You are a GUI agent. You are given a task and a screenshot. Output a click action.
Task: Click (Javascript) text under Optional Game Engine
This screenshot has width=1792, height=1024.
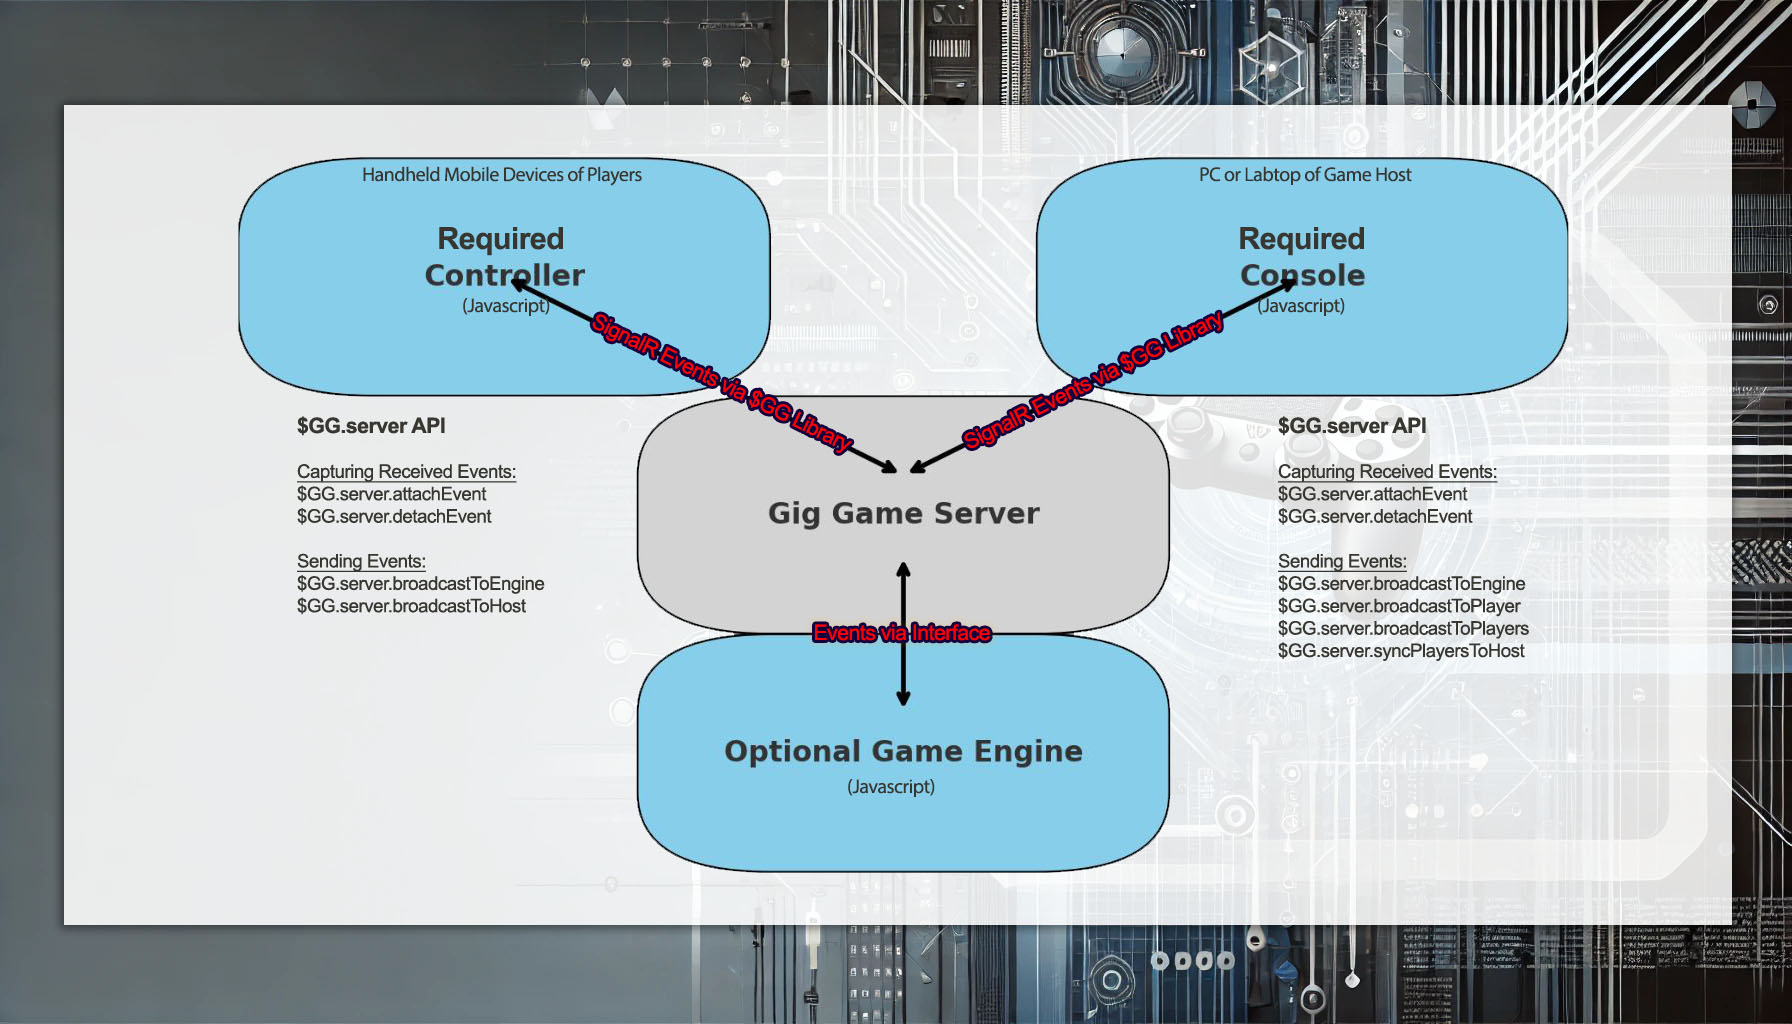(890, 787)
